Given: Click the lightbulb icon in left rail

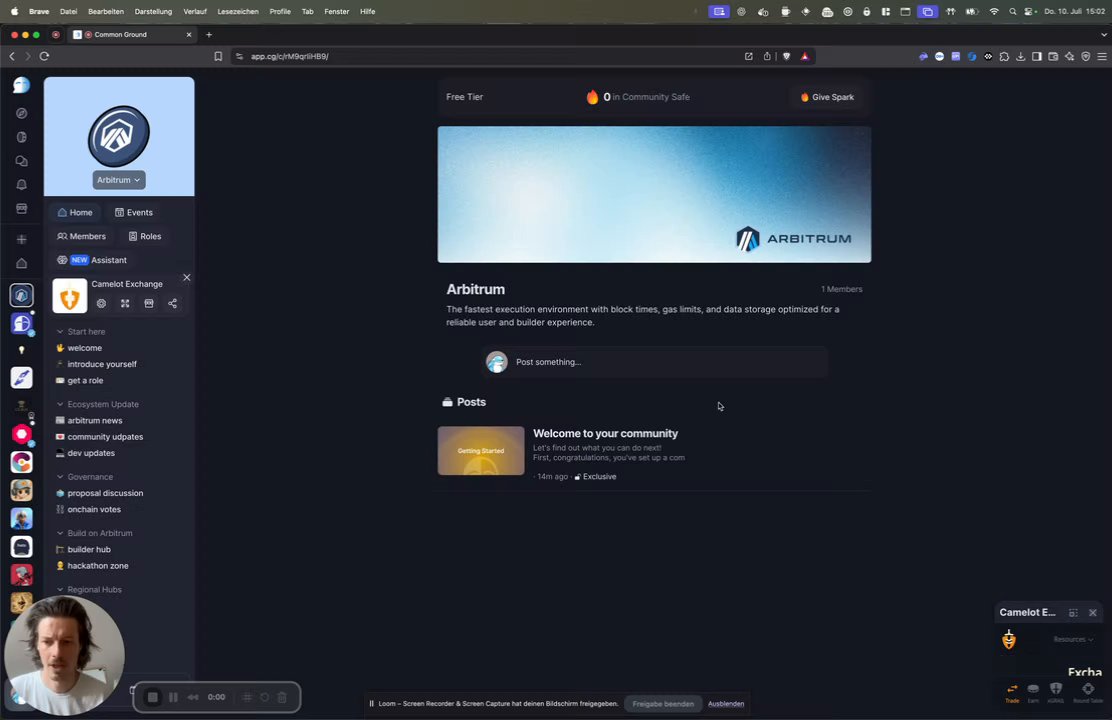Looking at the screenshot, I should click(21, 350).
